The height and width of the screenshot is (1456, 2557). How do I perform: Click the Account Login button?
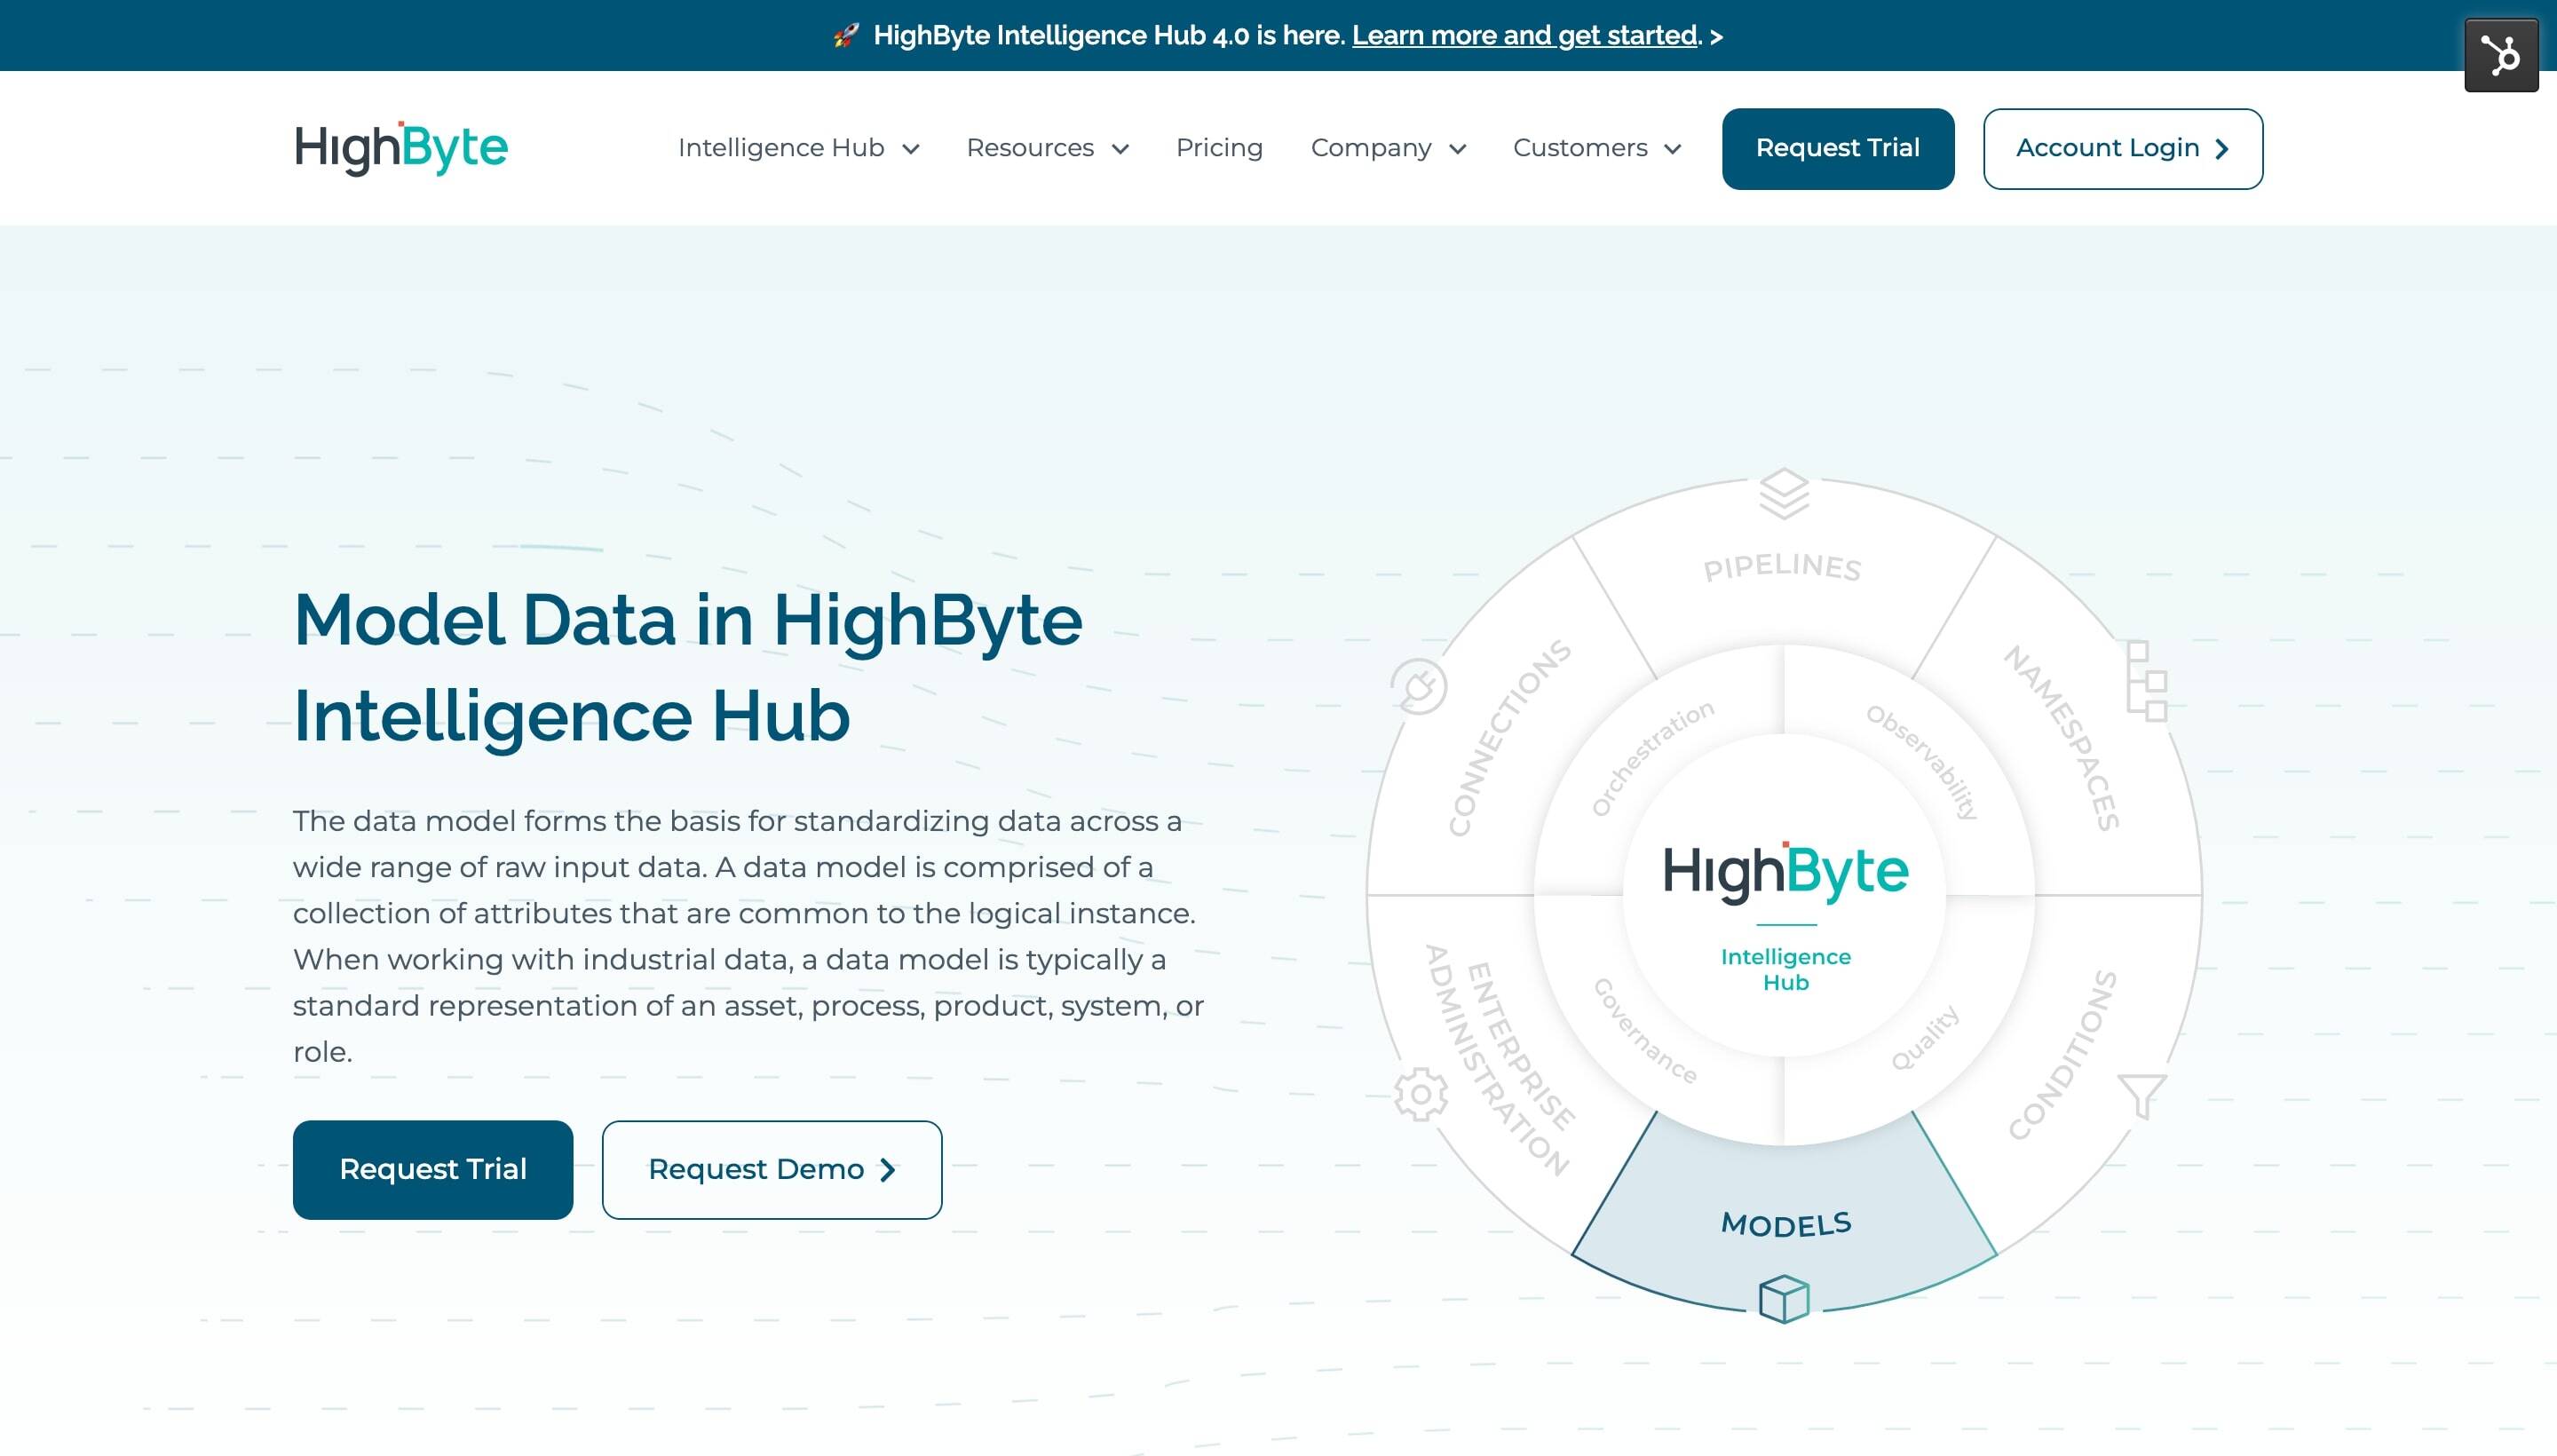[x=2123, y=149]
